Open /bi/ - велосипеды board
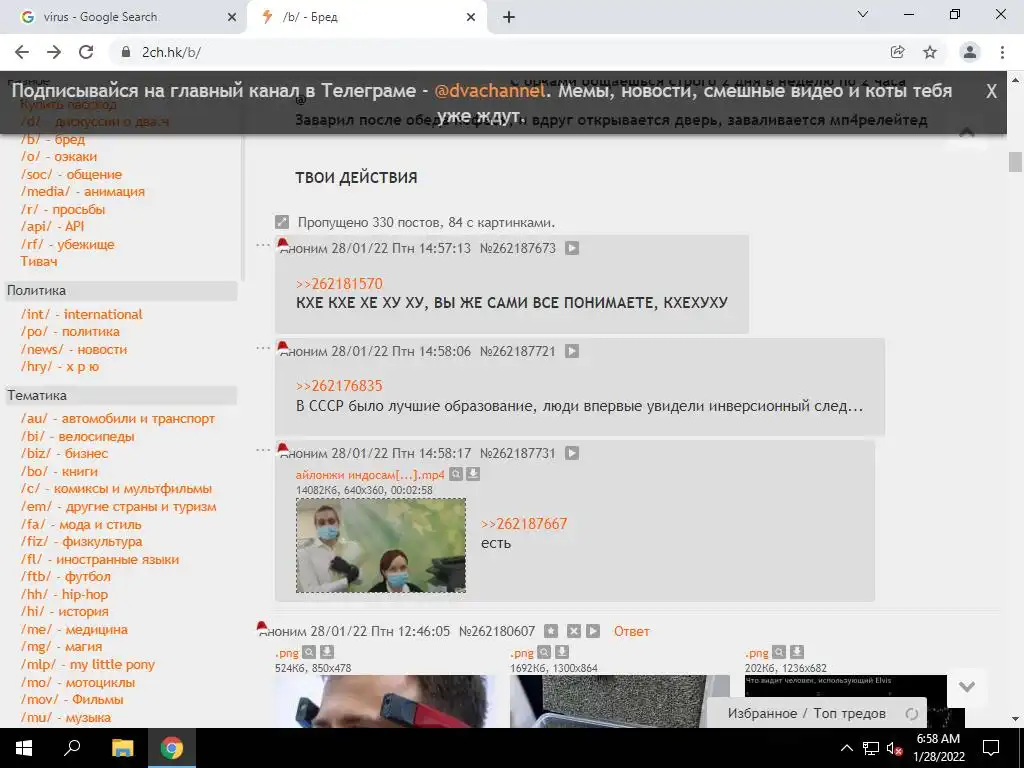Image resolution: width=1024 pixels, height=768 pixels. (77, 436)
